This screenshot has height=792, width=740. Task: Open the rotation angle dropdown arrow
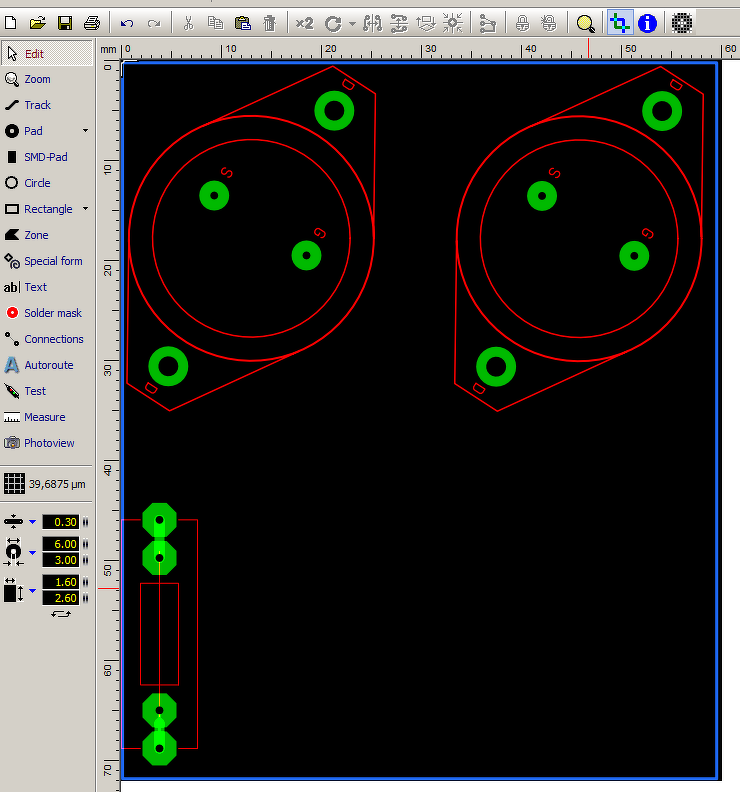click(x=352, y=23)
